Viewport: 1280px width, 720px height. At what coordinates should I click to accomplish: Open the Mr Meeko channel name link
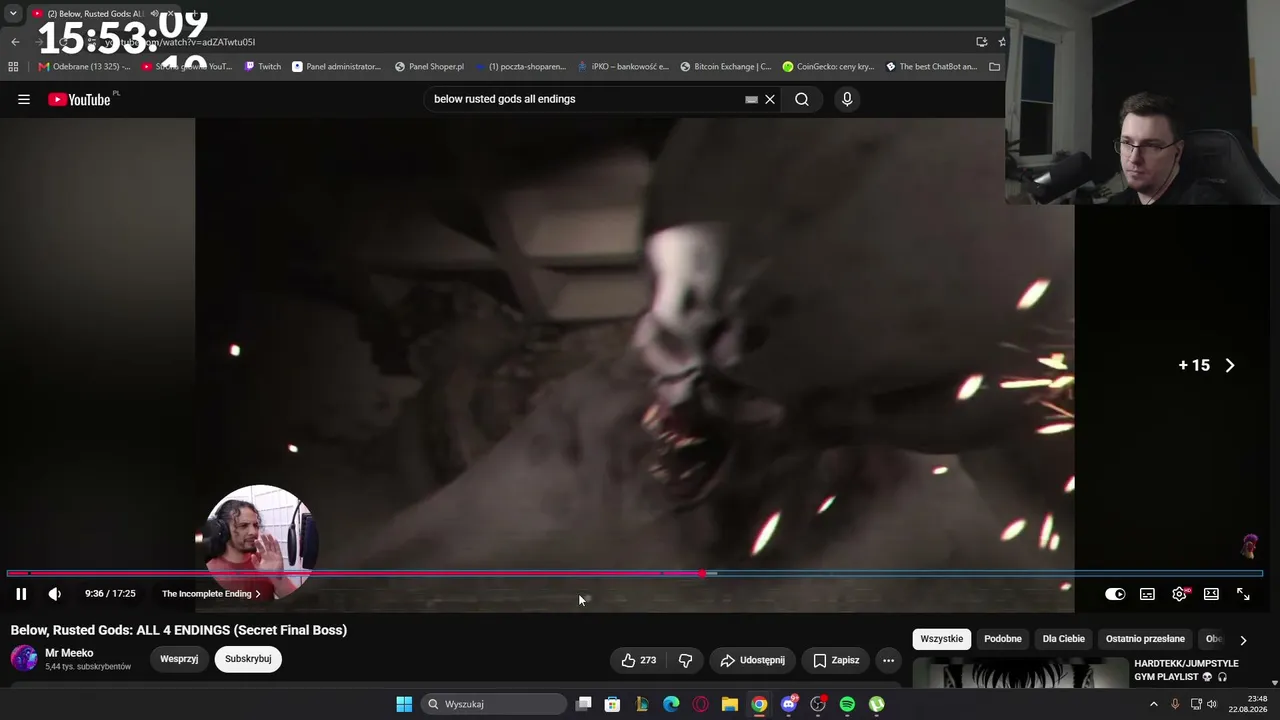[69, 653]
